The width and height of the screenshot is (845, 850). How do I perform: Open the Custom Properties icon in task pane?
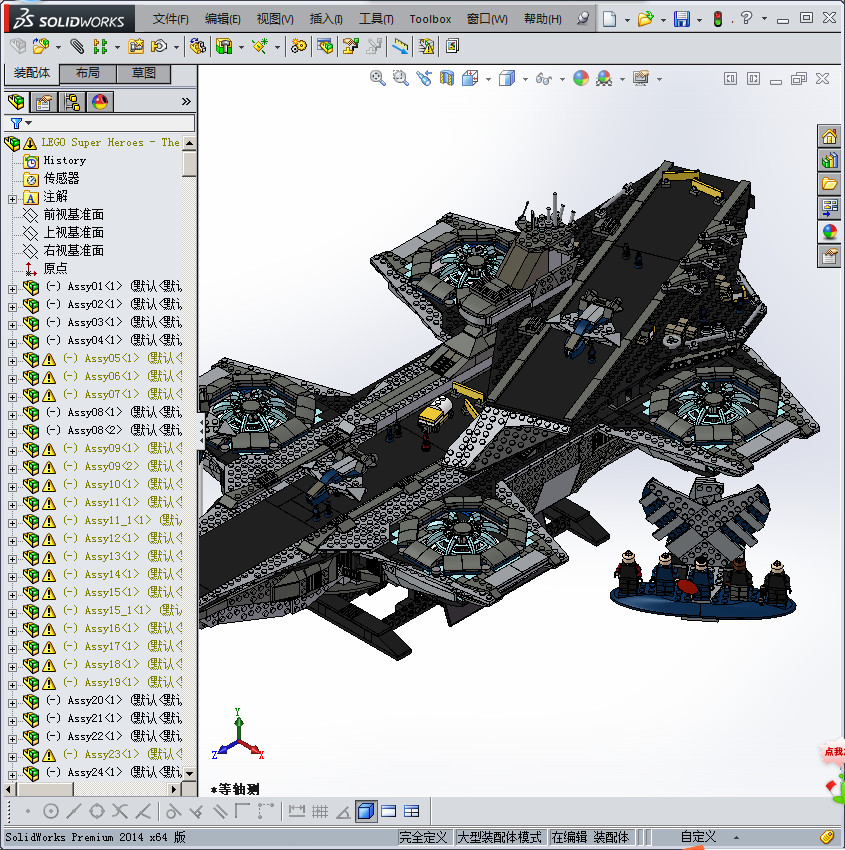coord(829,256)
